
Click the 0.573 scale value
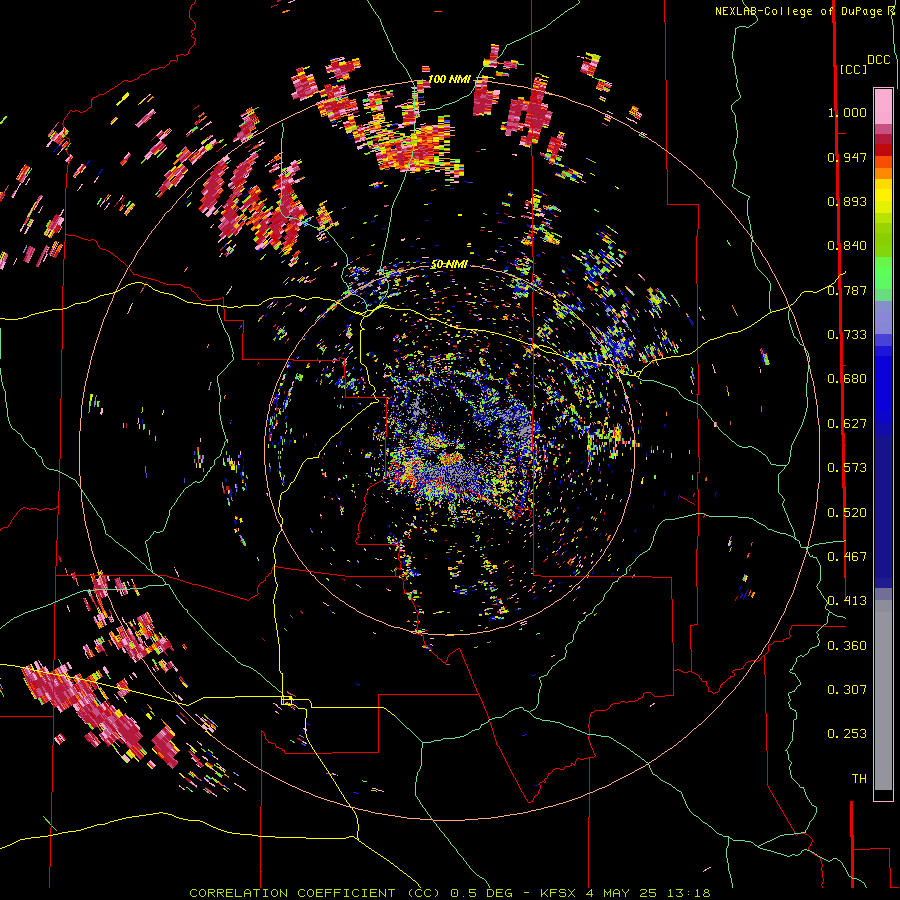(847, 468)
